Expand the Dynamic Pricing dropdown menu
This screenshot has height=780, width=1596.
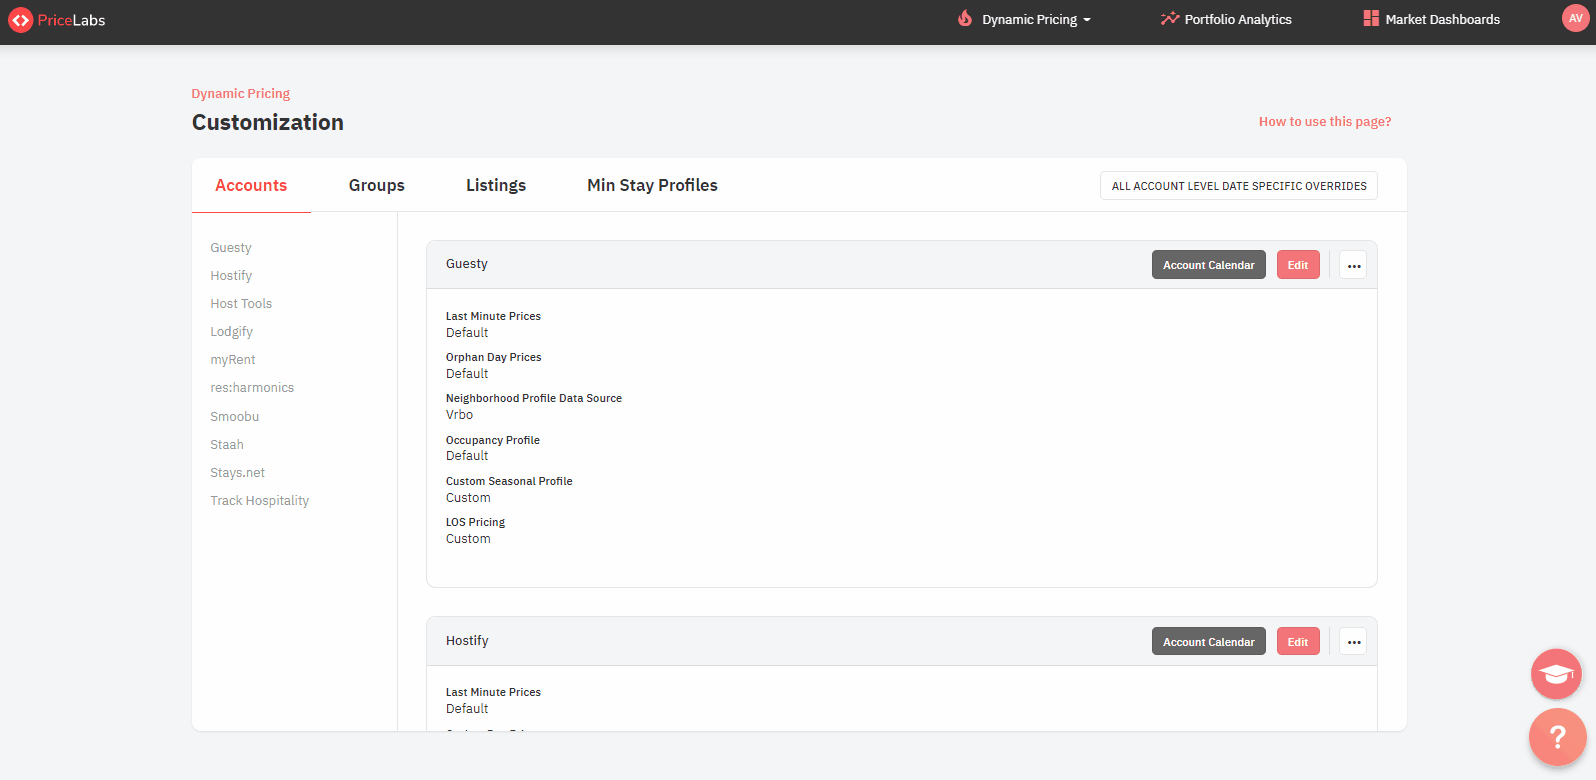[x=1036, y=20]
